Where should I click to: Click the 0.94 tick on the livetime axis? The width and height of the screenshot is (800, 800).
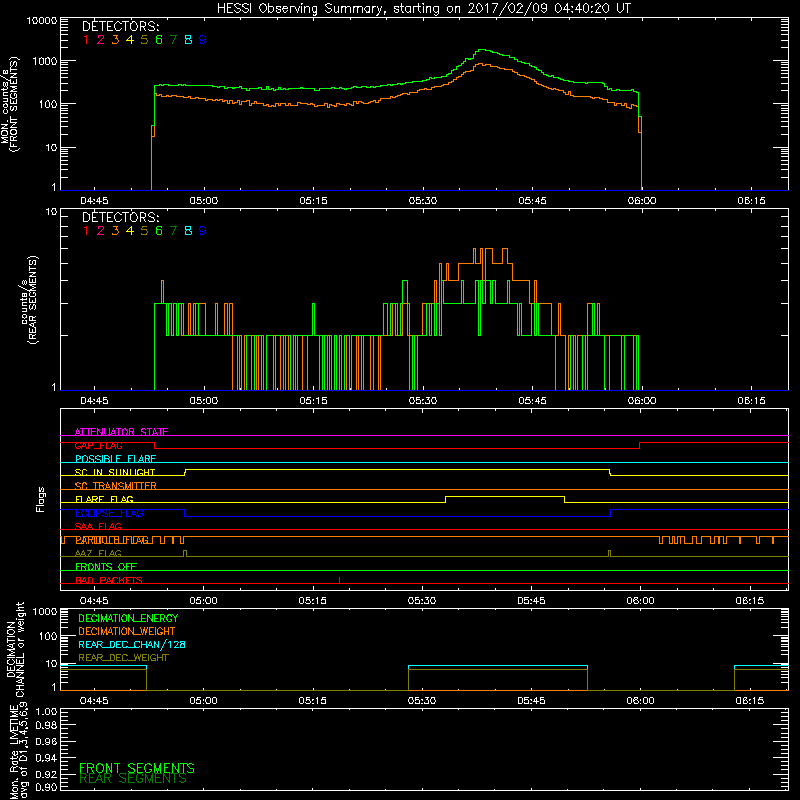pyautogui.click(x=46, y=758)
